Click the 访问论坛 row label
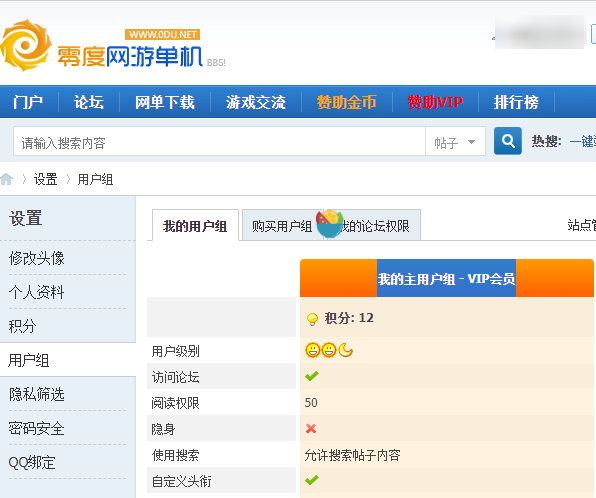 [x=175, y=377]
